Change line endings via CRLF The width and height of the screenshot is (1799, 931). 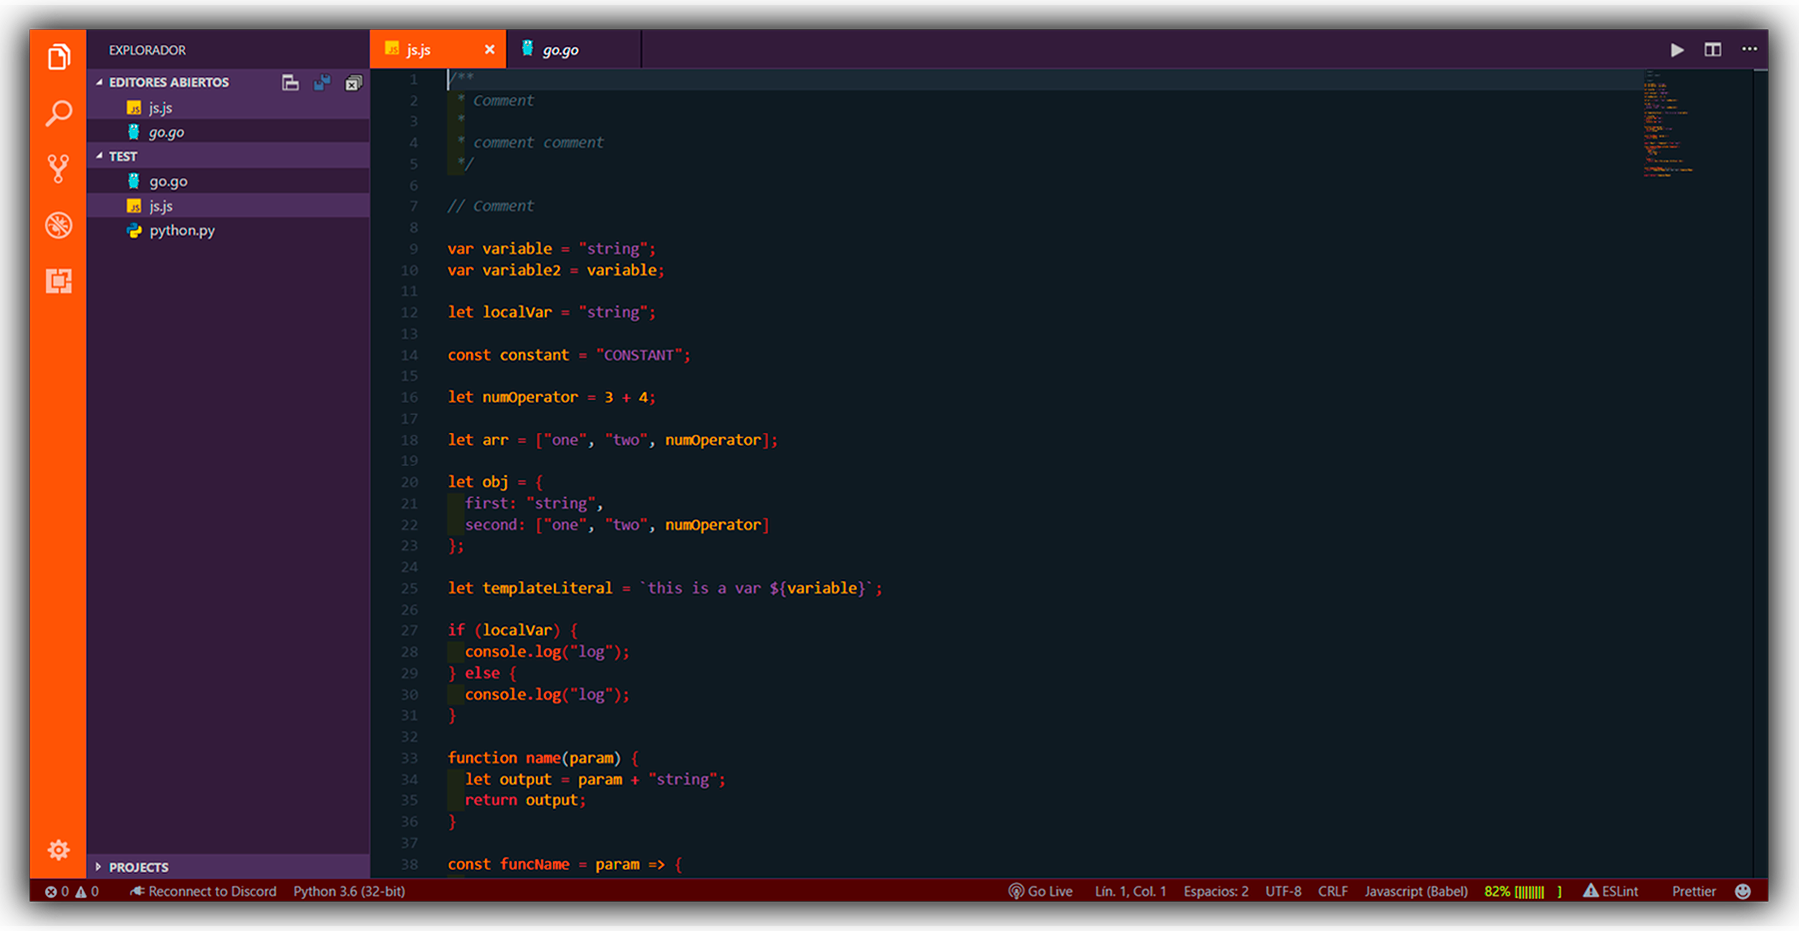pyautogui.click(x=1333, y=891)
